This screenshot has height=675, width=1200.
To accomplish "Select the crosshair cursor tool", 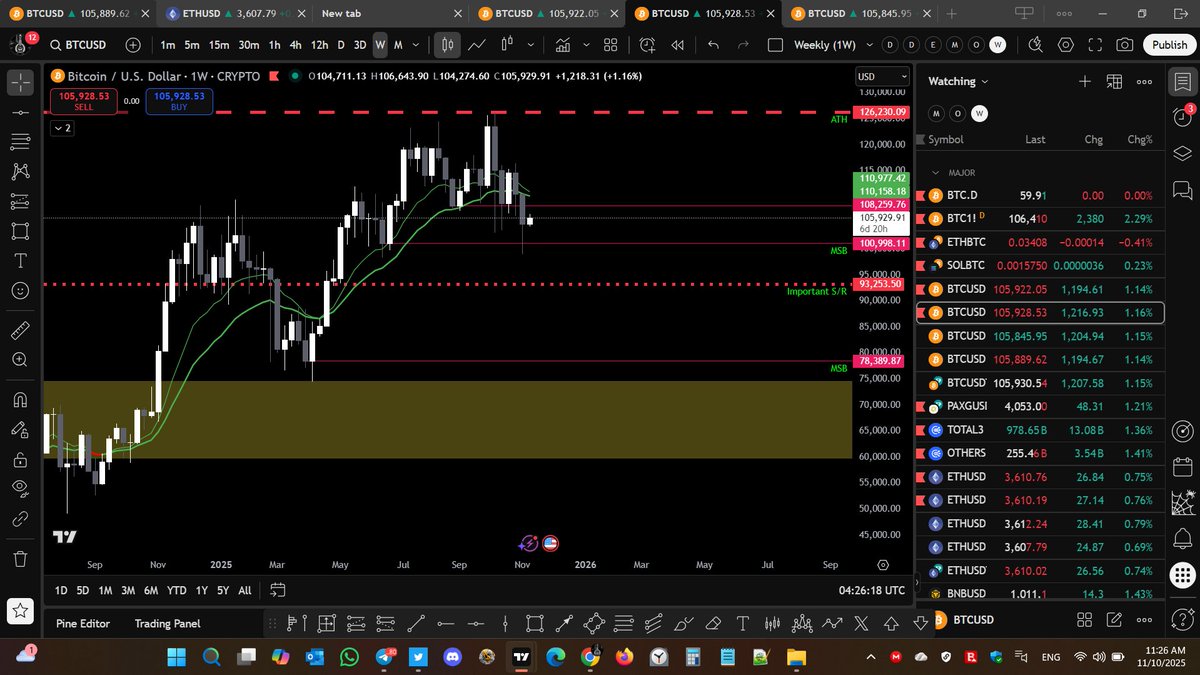I will tap(20, 82).
